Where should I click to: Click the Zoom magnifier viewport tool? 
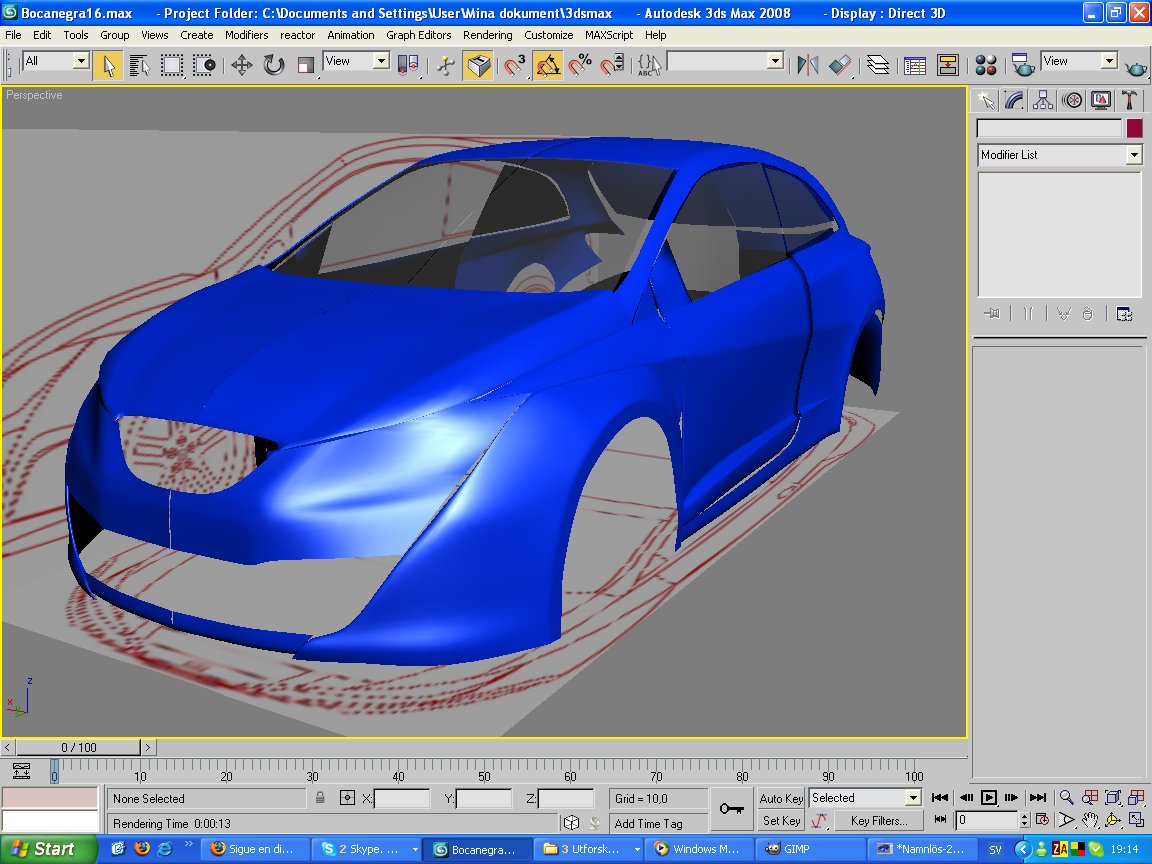point(1067,797)
